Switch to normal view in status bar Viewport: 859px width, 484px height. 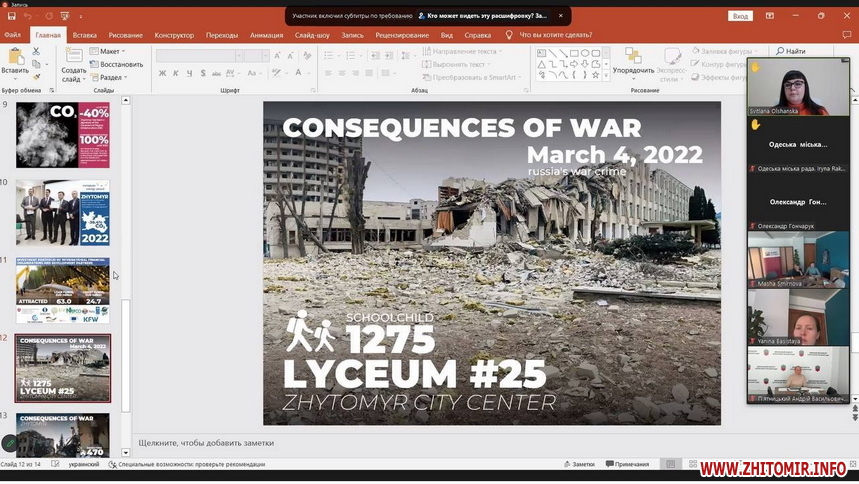[671, 464]
